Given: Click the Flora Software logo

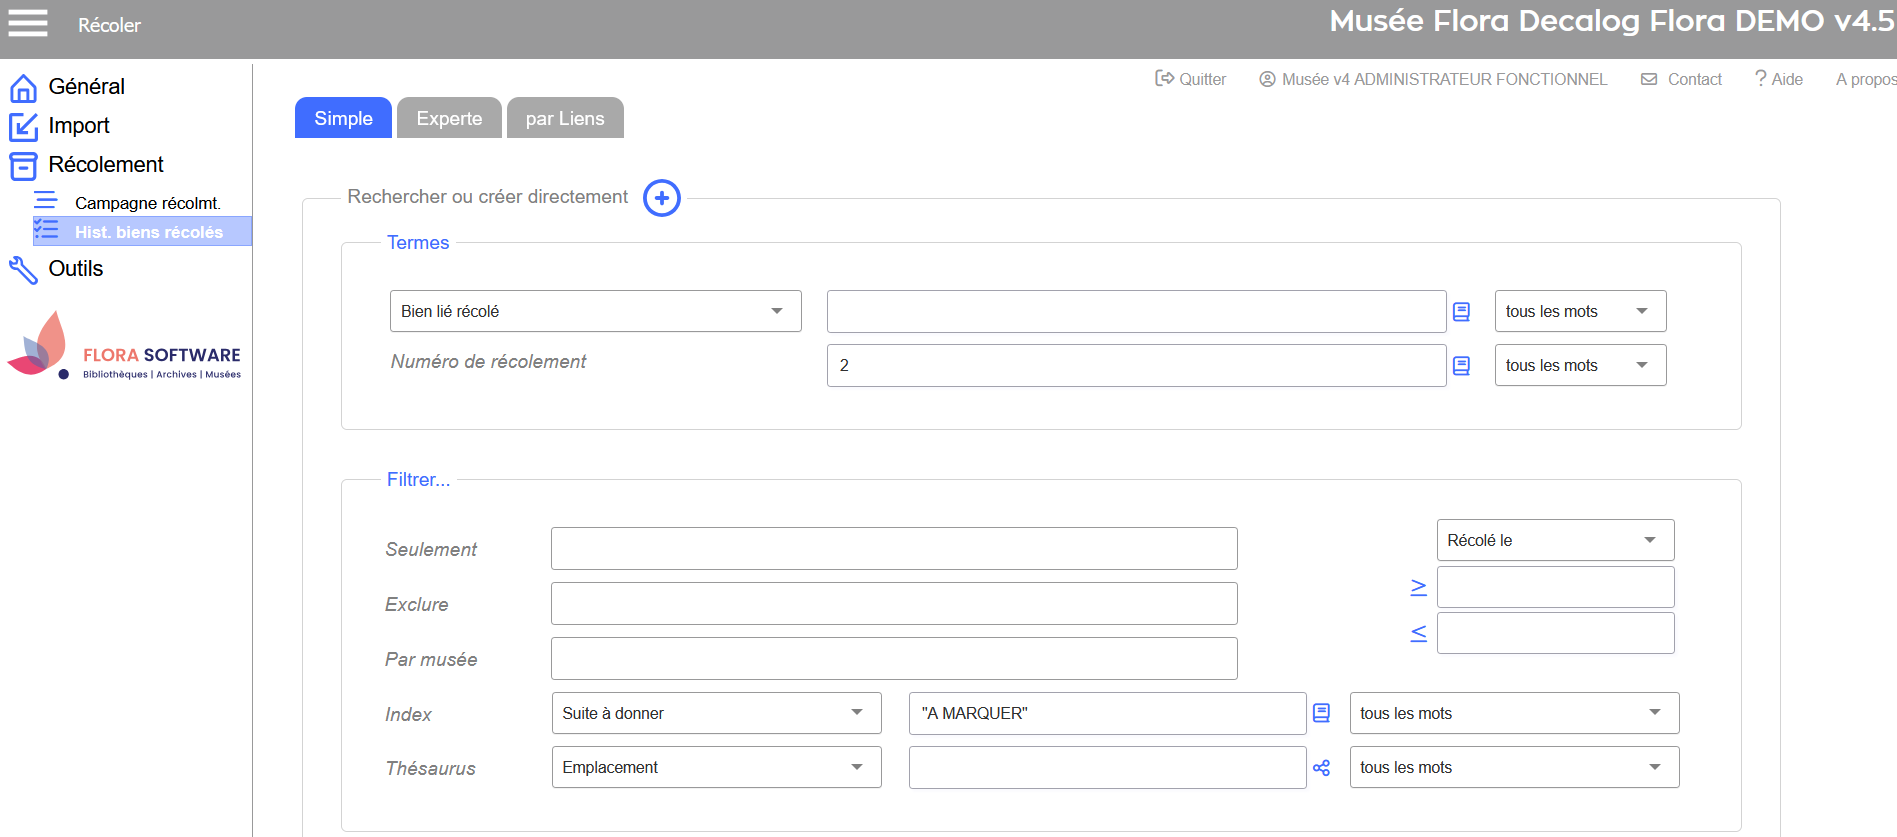Looking at the screenshot, I should (125, 346).
